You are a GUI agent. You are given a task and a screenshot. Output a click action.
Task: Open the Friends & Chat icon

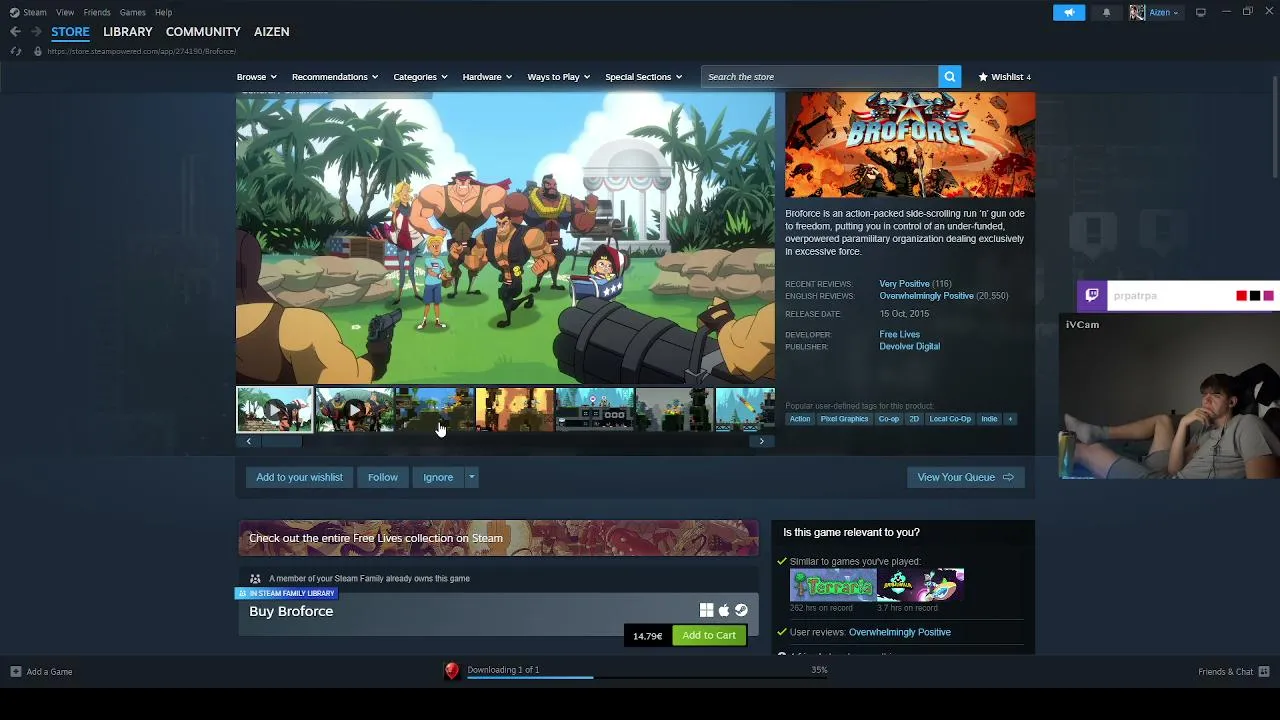point(1264,672)
